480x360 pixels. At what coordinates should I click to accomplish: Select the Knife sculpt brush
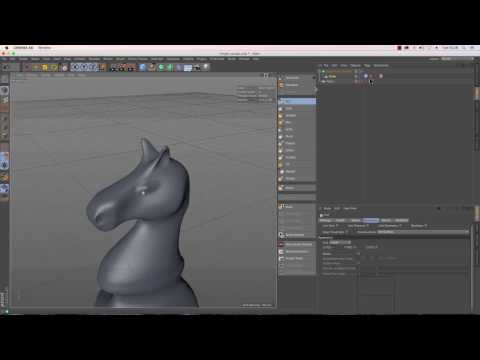297,129
